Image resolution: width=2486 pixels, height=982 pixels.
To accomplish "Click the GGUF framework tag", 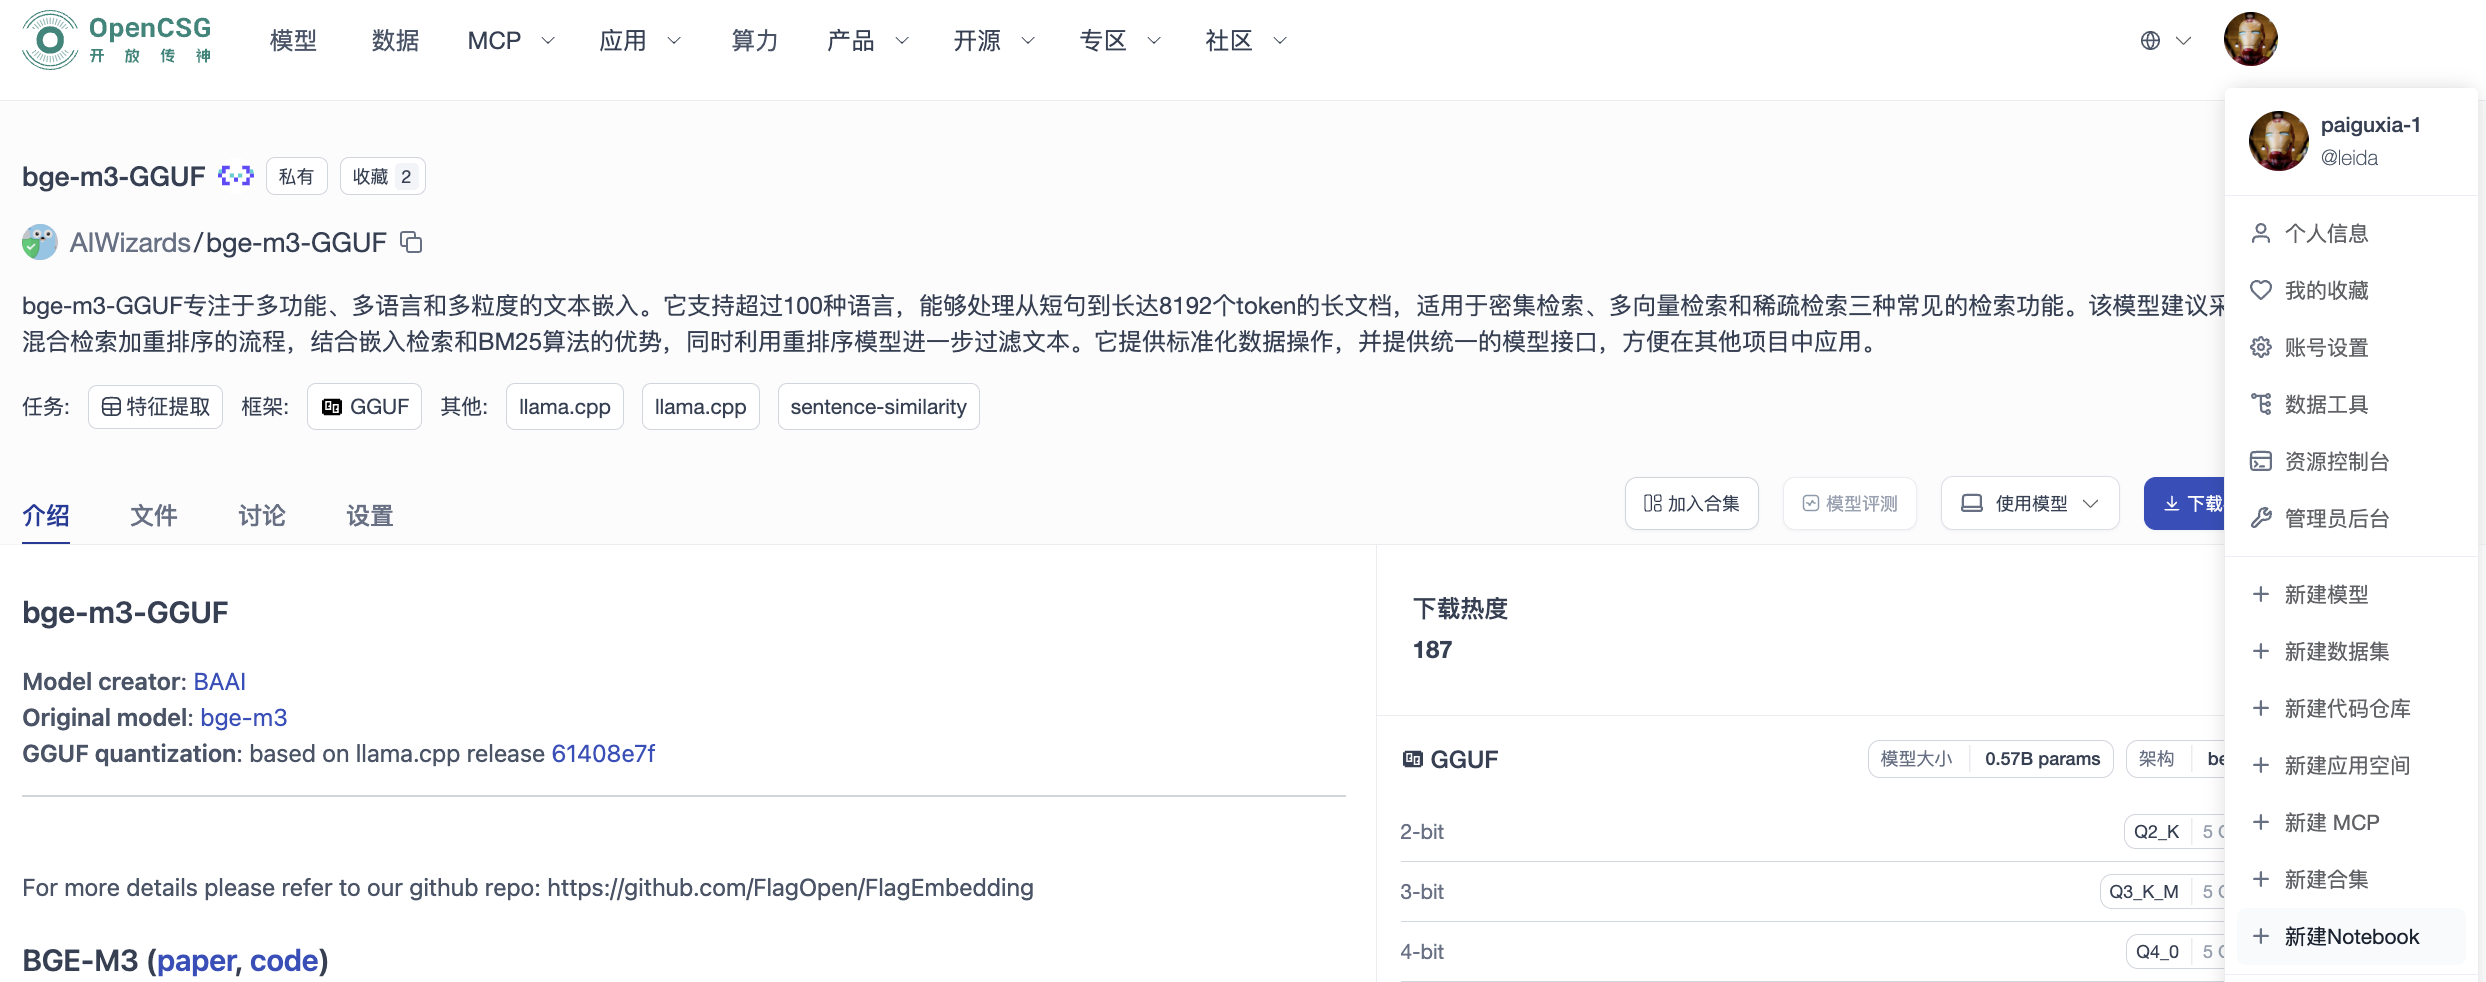I will [x=364, y=406].
